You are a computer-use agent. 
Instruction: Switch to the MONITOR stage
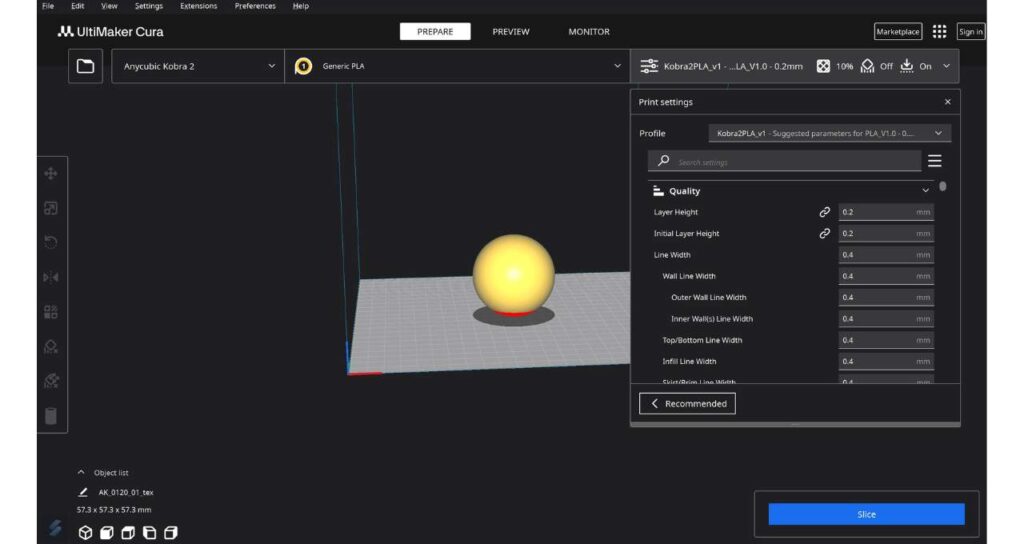(x=589, y=31)
